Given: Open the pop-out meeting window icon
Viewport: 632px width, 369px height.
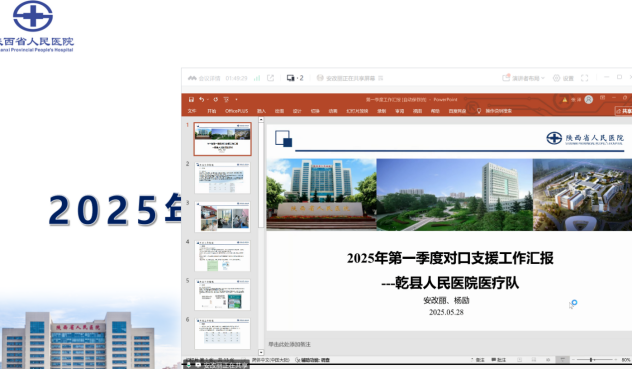Looking at the screenshot, I should tap(270, 78).
